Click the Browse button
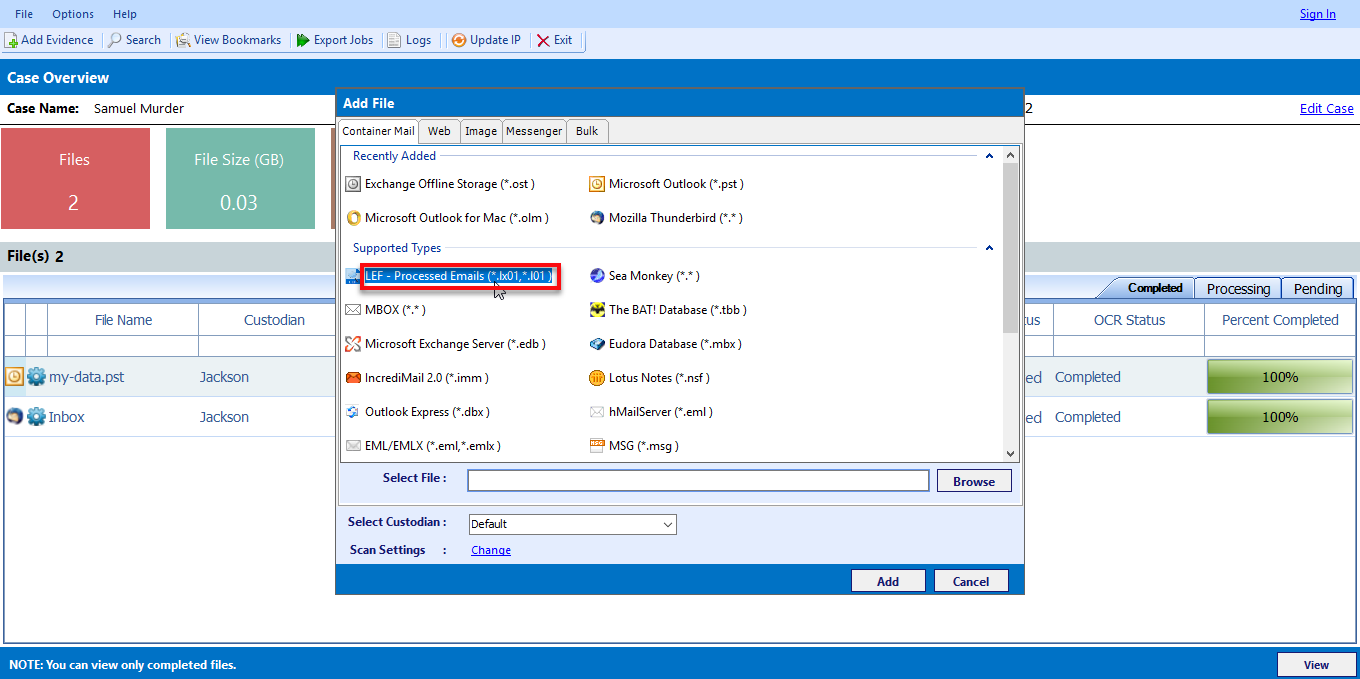This screenshot has height=679, width=1360. [973, 480]
